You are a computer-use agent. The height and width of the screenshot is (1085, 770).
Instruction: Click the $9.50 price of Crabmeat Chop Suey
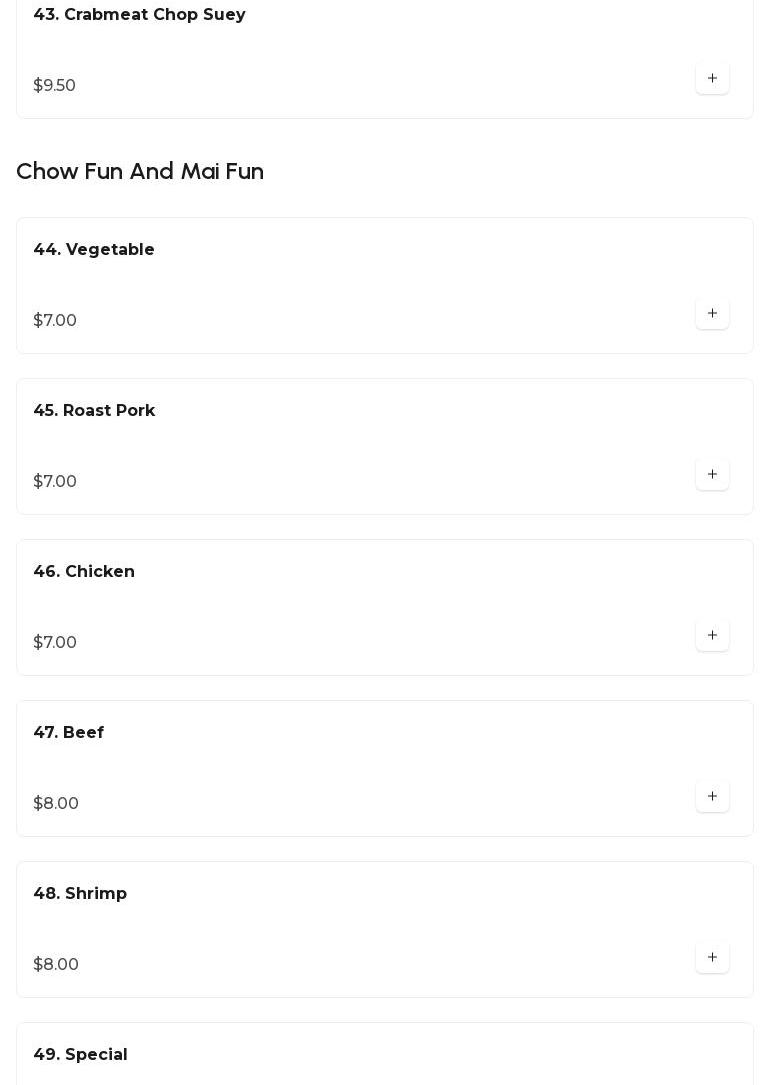coord(55,86)
